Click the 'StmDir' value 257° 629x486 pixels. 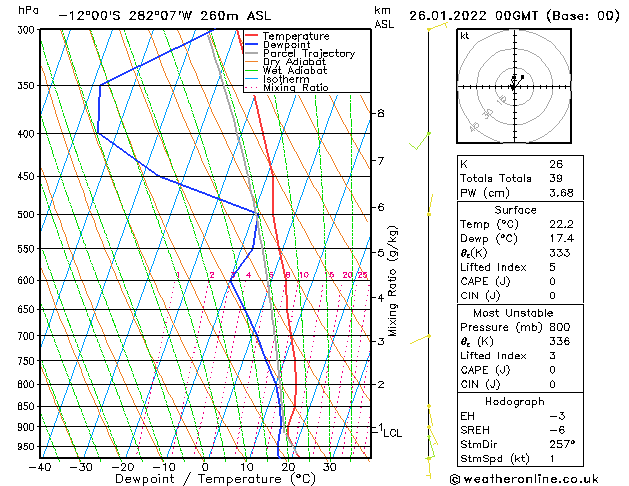click(x=562, y=445)
